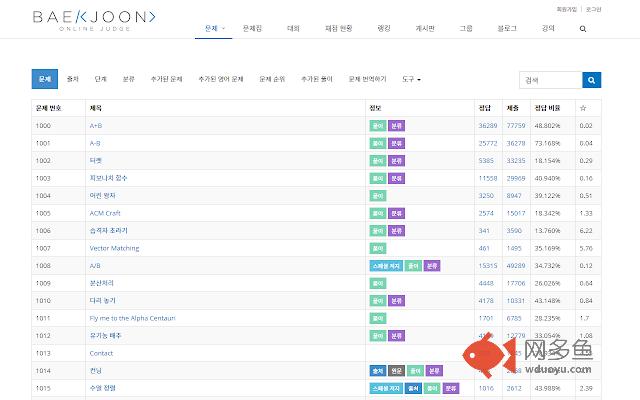The image size is (640, 400).
Task: Click the submission count 15017 for problem 1005
Action: click(516, 213)
